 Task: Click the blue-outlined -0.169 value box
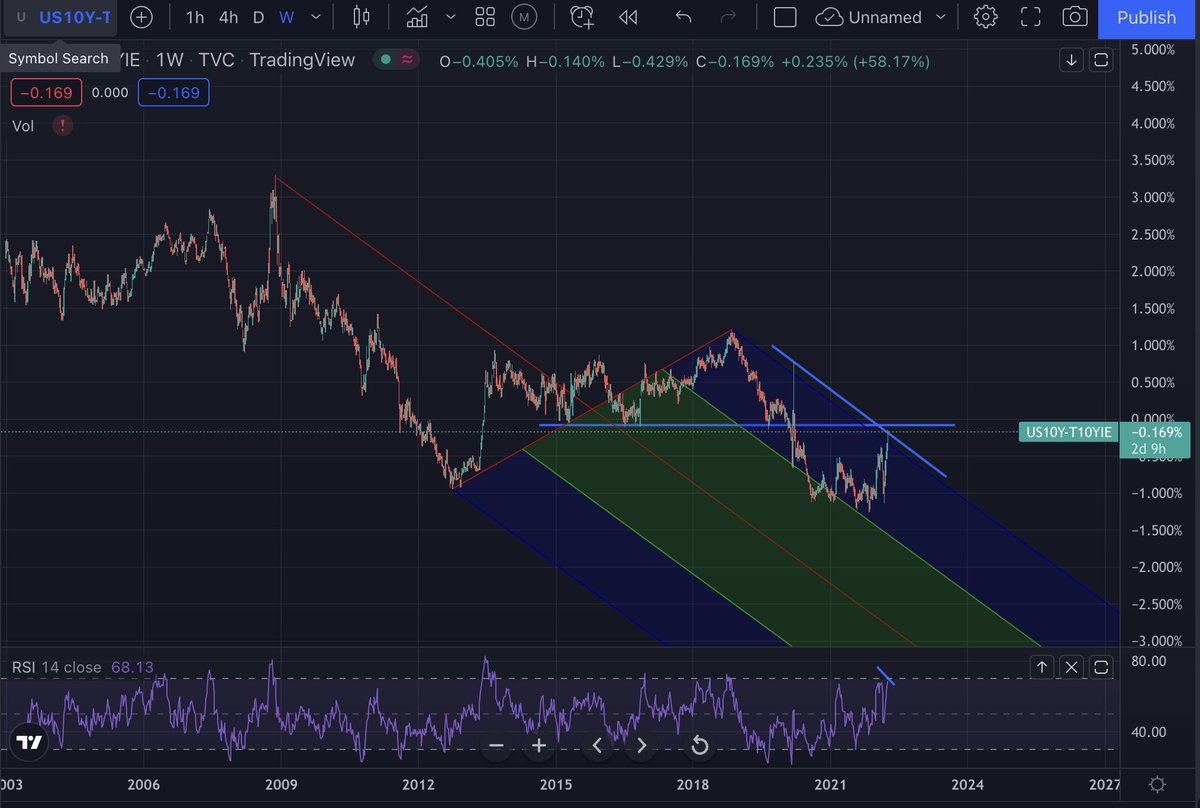(174, 93)
